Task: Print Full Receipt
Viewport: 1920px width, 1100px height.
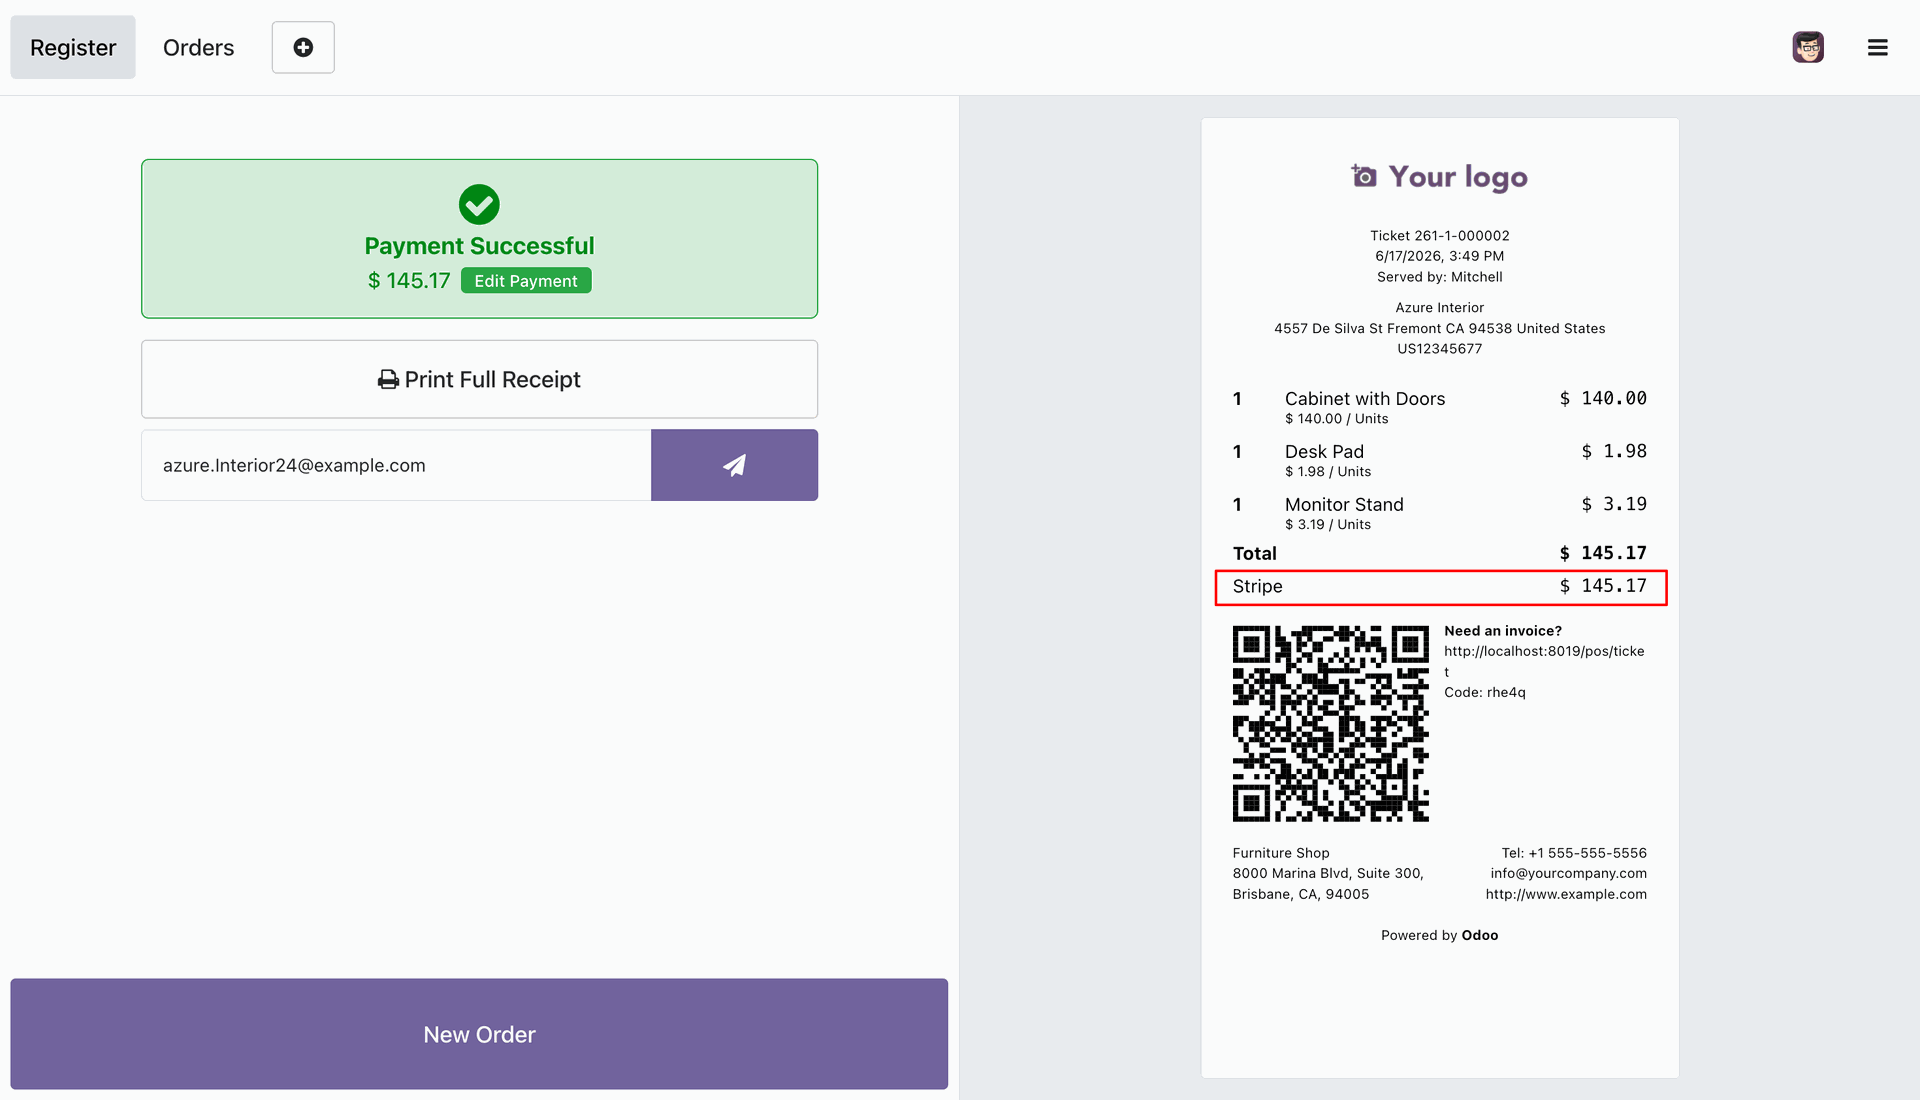Action: (479, 379)
